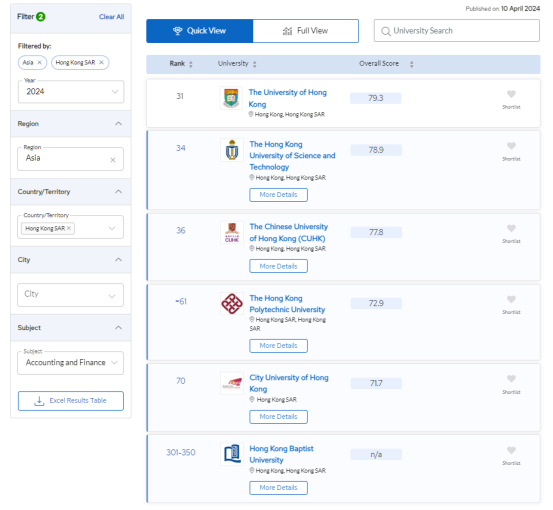Image resolution: width=553 pixels, height=510 pixels.
Task: Remove the Asia filter chip
Action: pyautogui.click(x=40, y=62)
